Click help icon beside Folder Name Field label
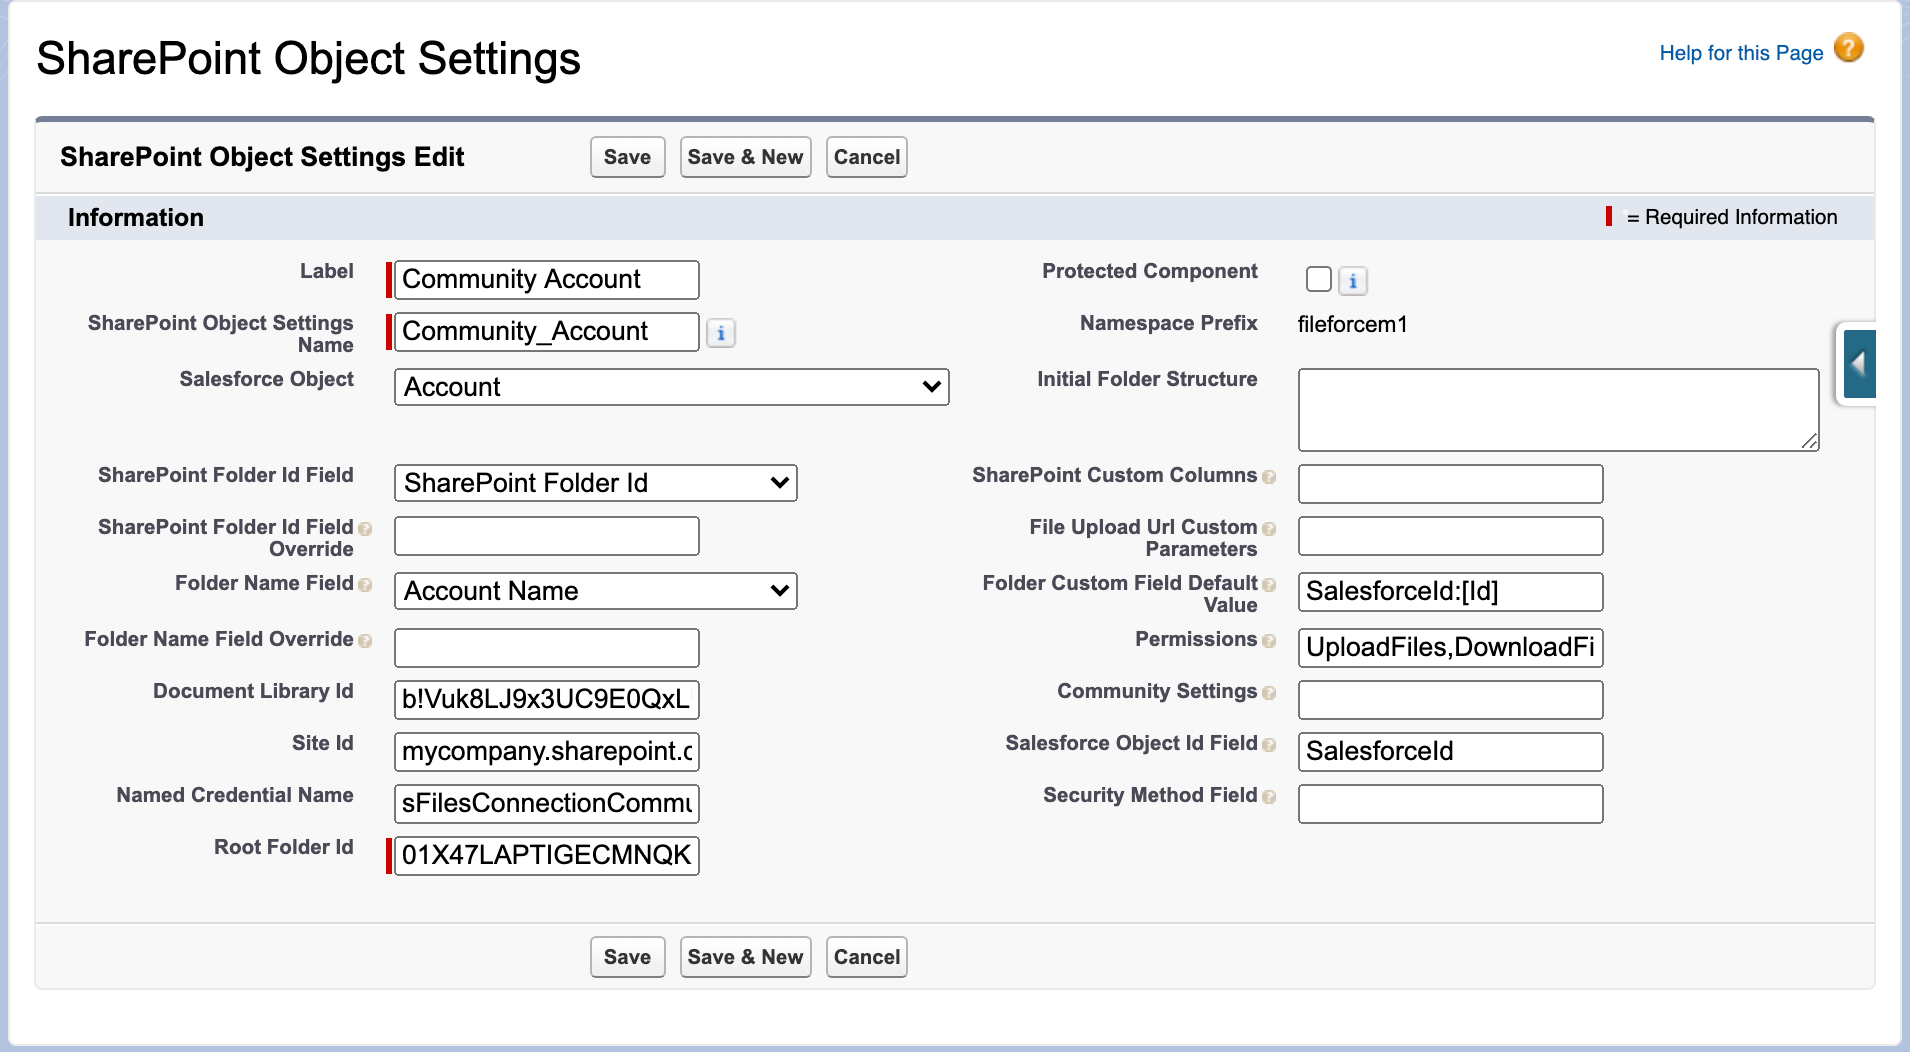1910x1052 pixels. [365, 584]
